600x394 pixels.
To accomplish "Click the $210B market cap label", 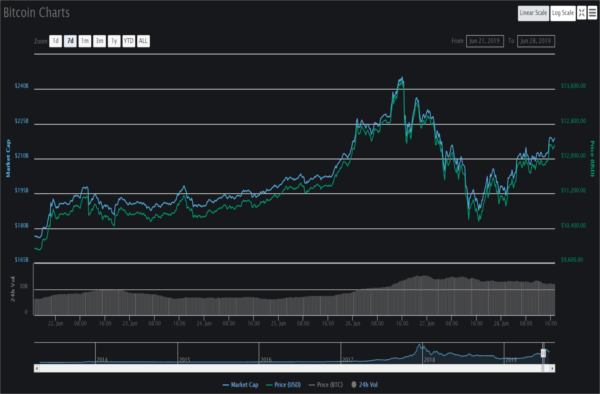I will point(21,156).
